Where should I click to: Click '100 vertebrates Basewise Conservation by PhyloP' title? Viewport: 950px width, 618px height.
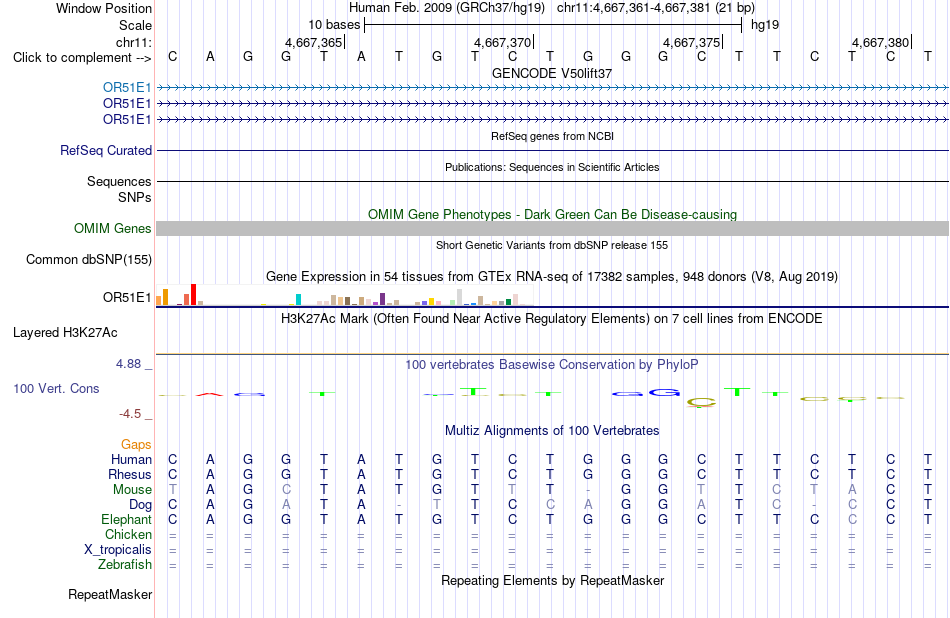pos(552,365)
